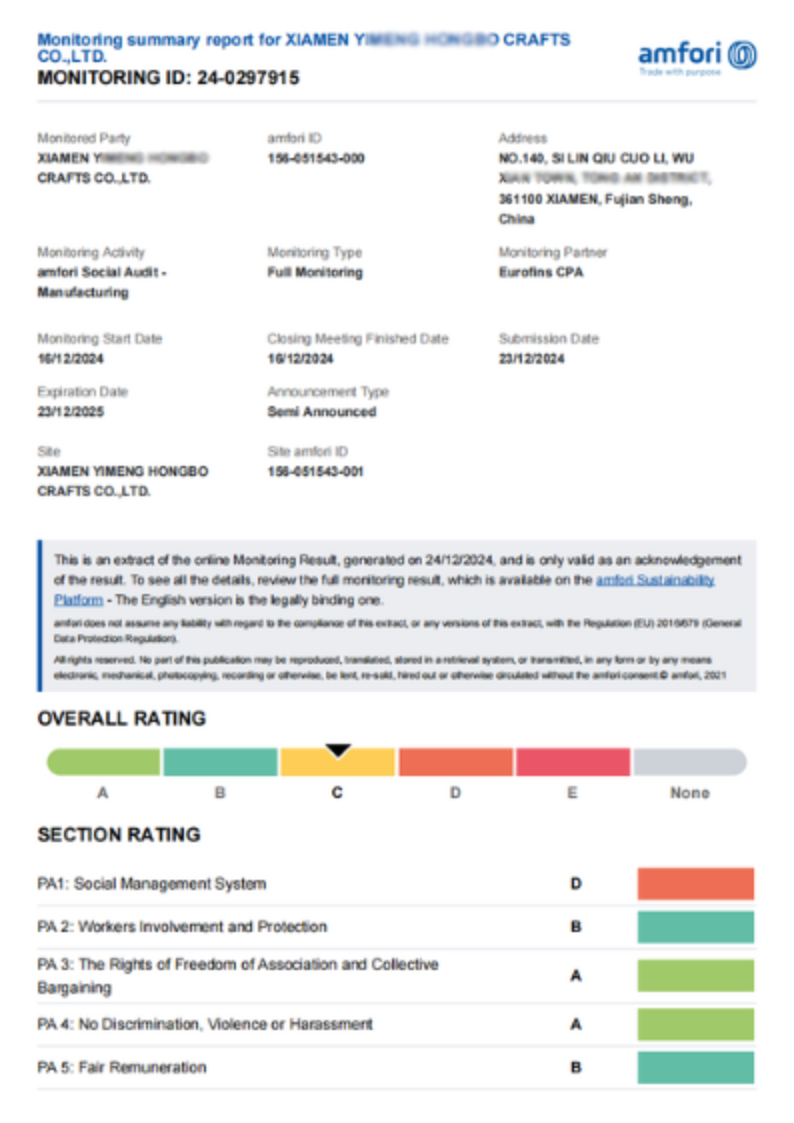Select the yellow C overall rating segment
This screenshot has width=794, height=1123.
point(338,762)
